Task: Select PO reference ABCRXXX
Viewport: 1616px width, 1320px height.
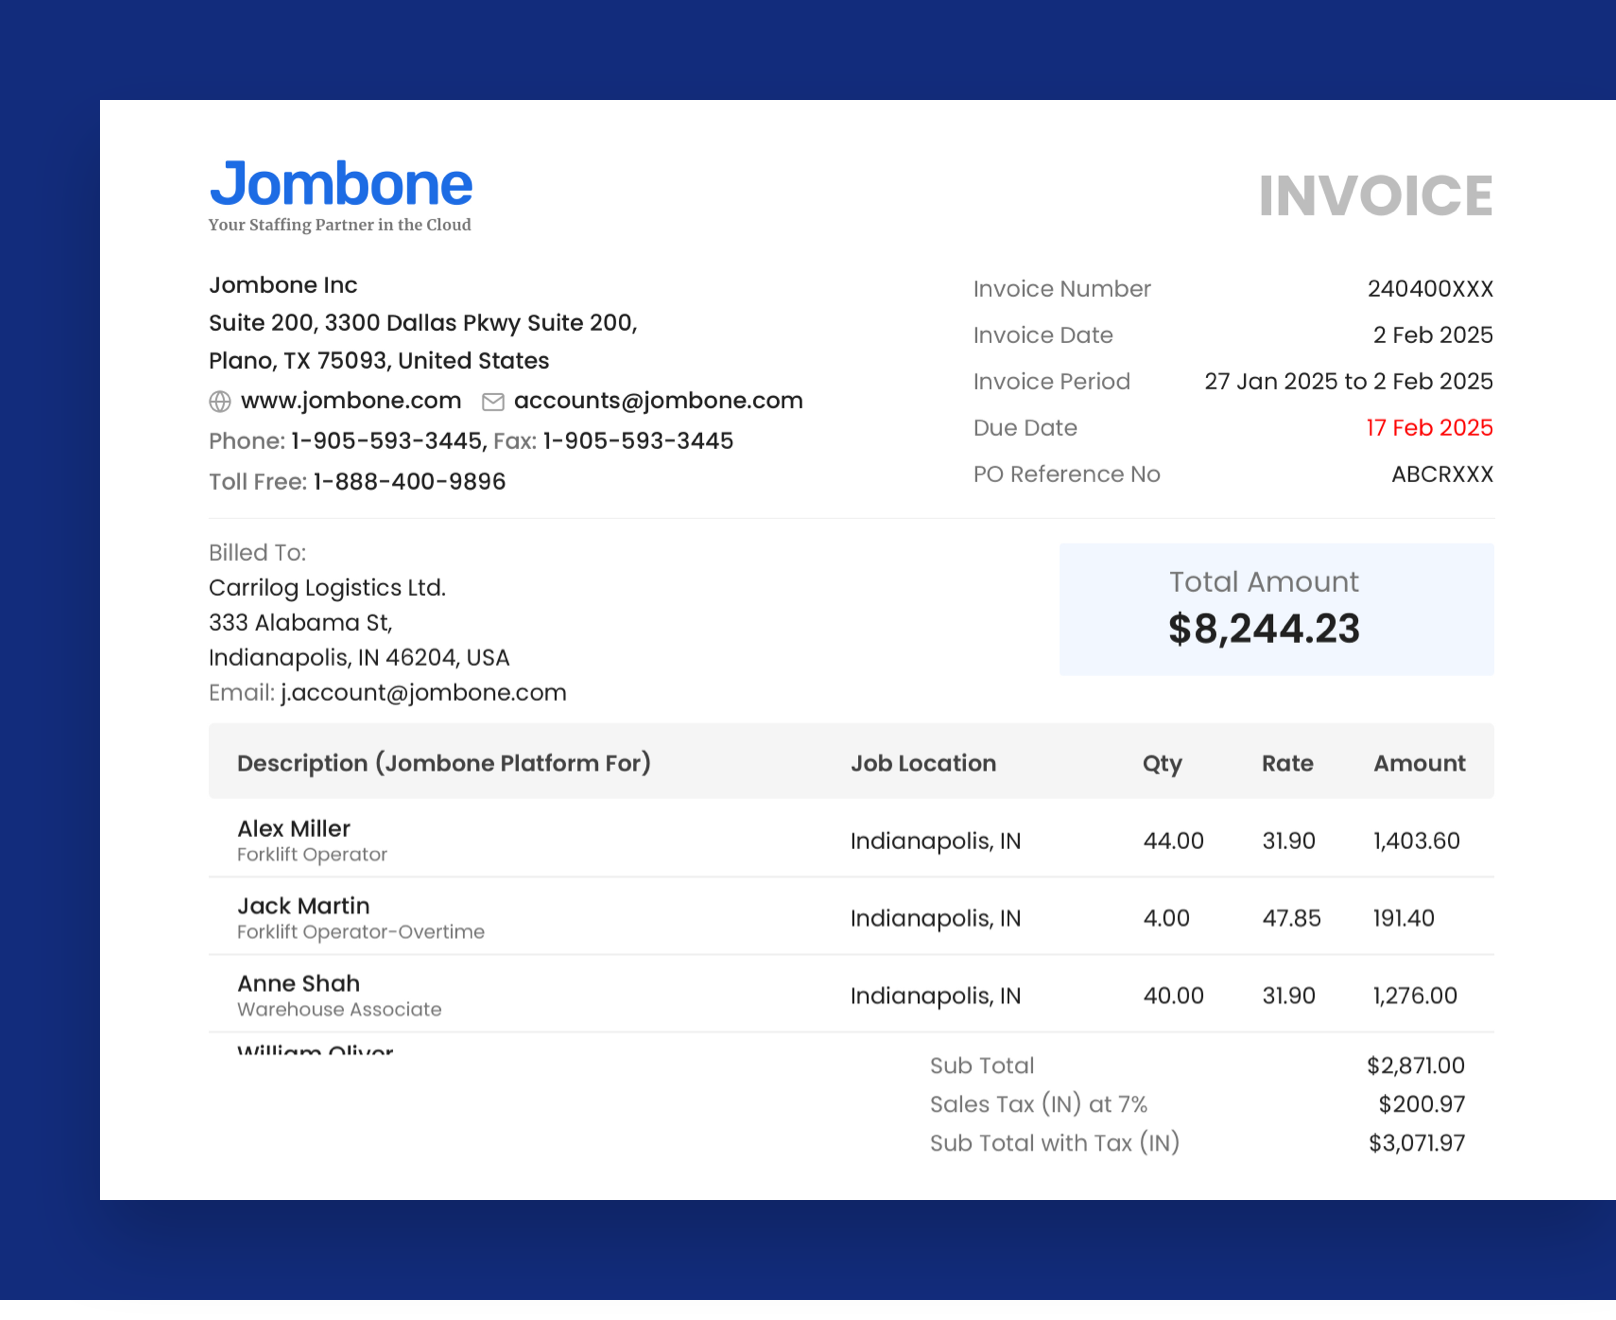Action: [x=1442, y=474]
